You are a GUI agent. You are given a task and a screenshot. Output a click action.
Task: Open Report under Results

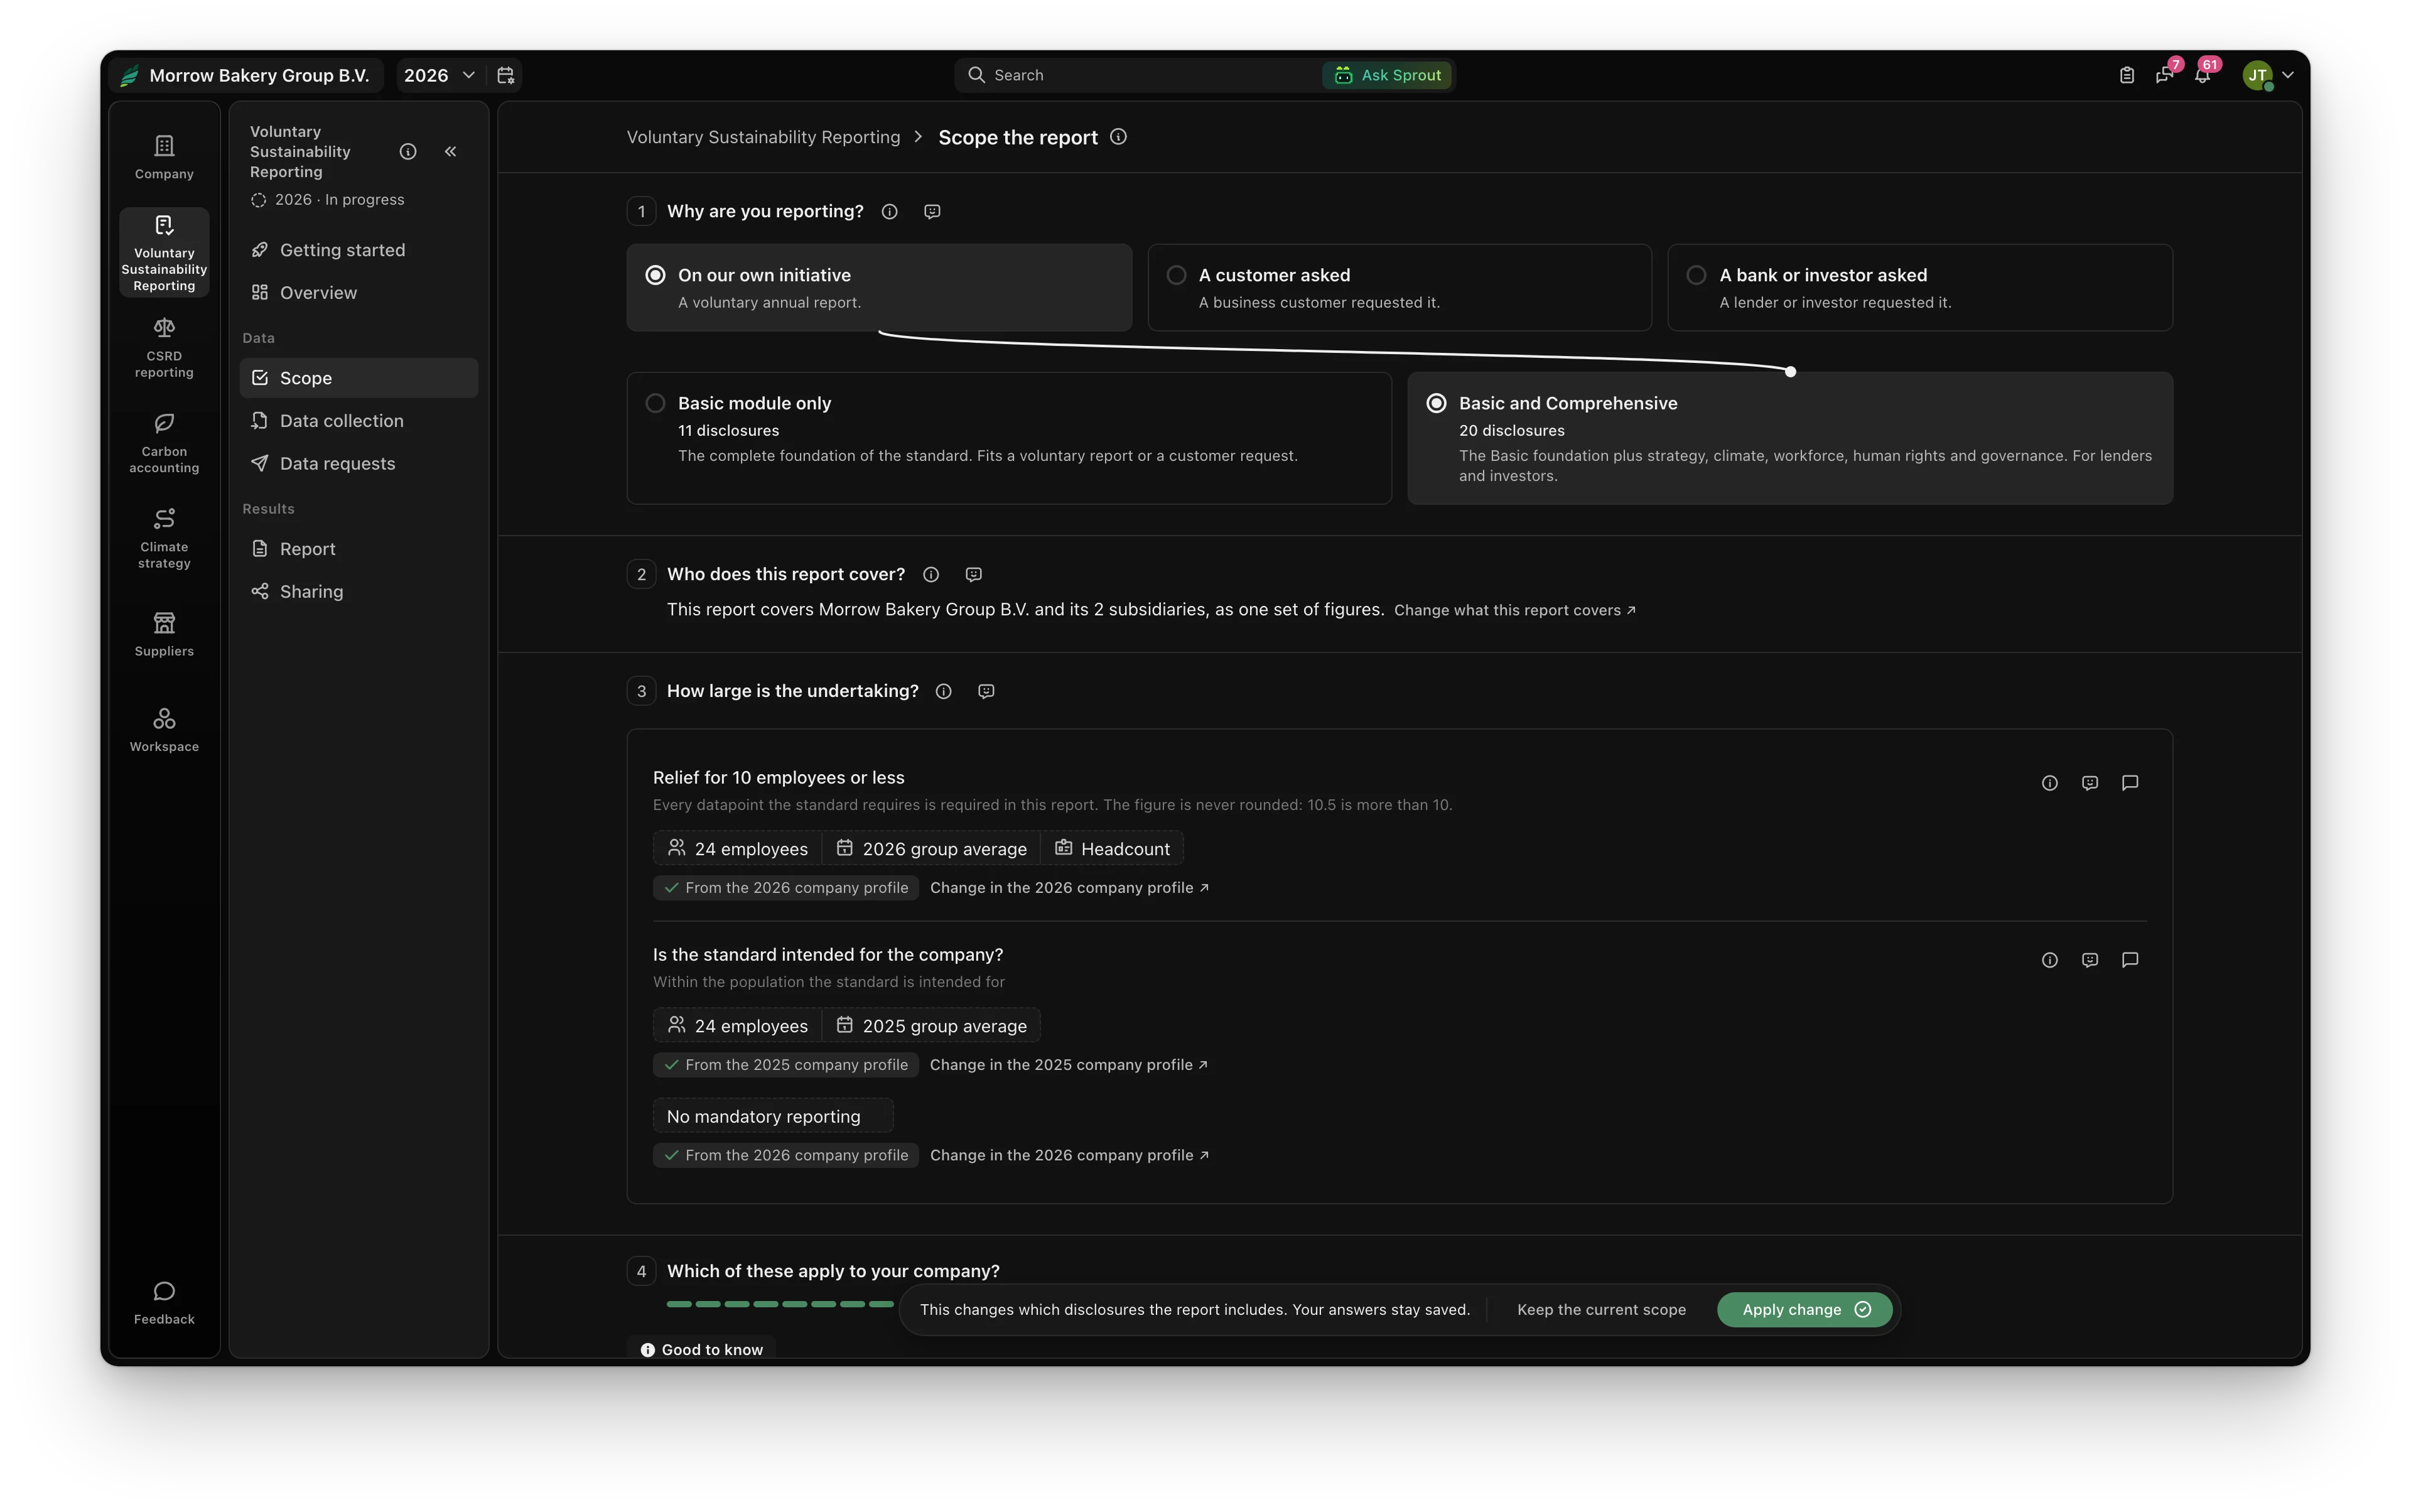tap(359, 549)
